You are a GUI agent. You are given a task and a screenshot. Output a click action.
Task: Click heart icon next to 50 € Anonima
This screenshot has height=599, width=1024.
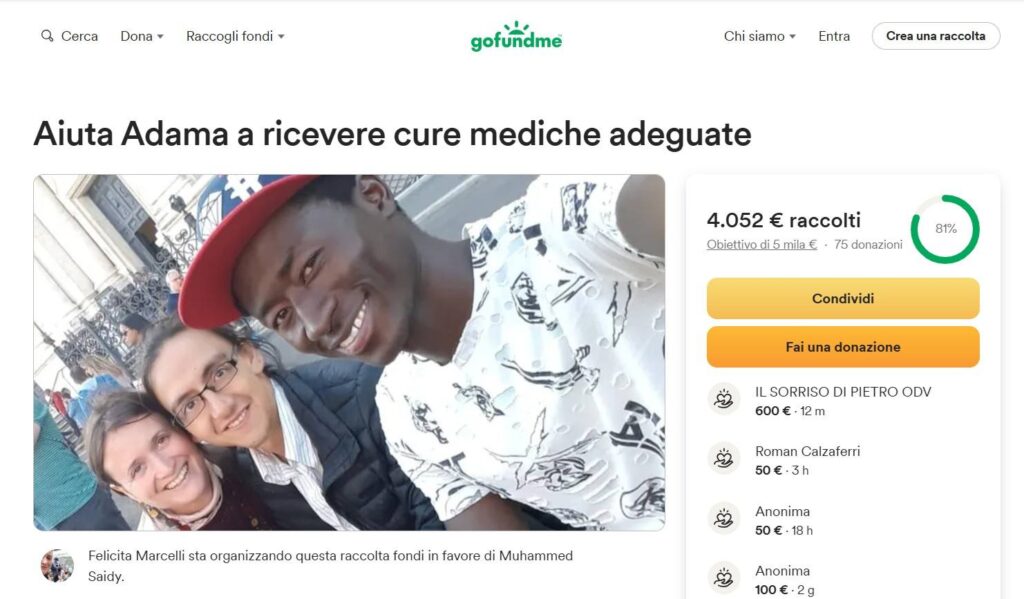click(724, 519)
